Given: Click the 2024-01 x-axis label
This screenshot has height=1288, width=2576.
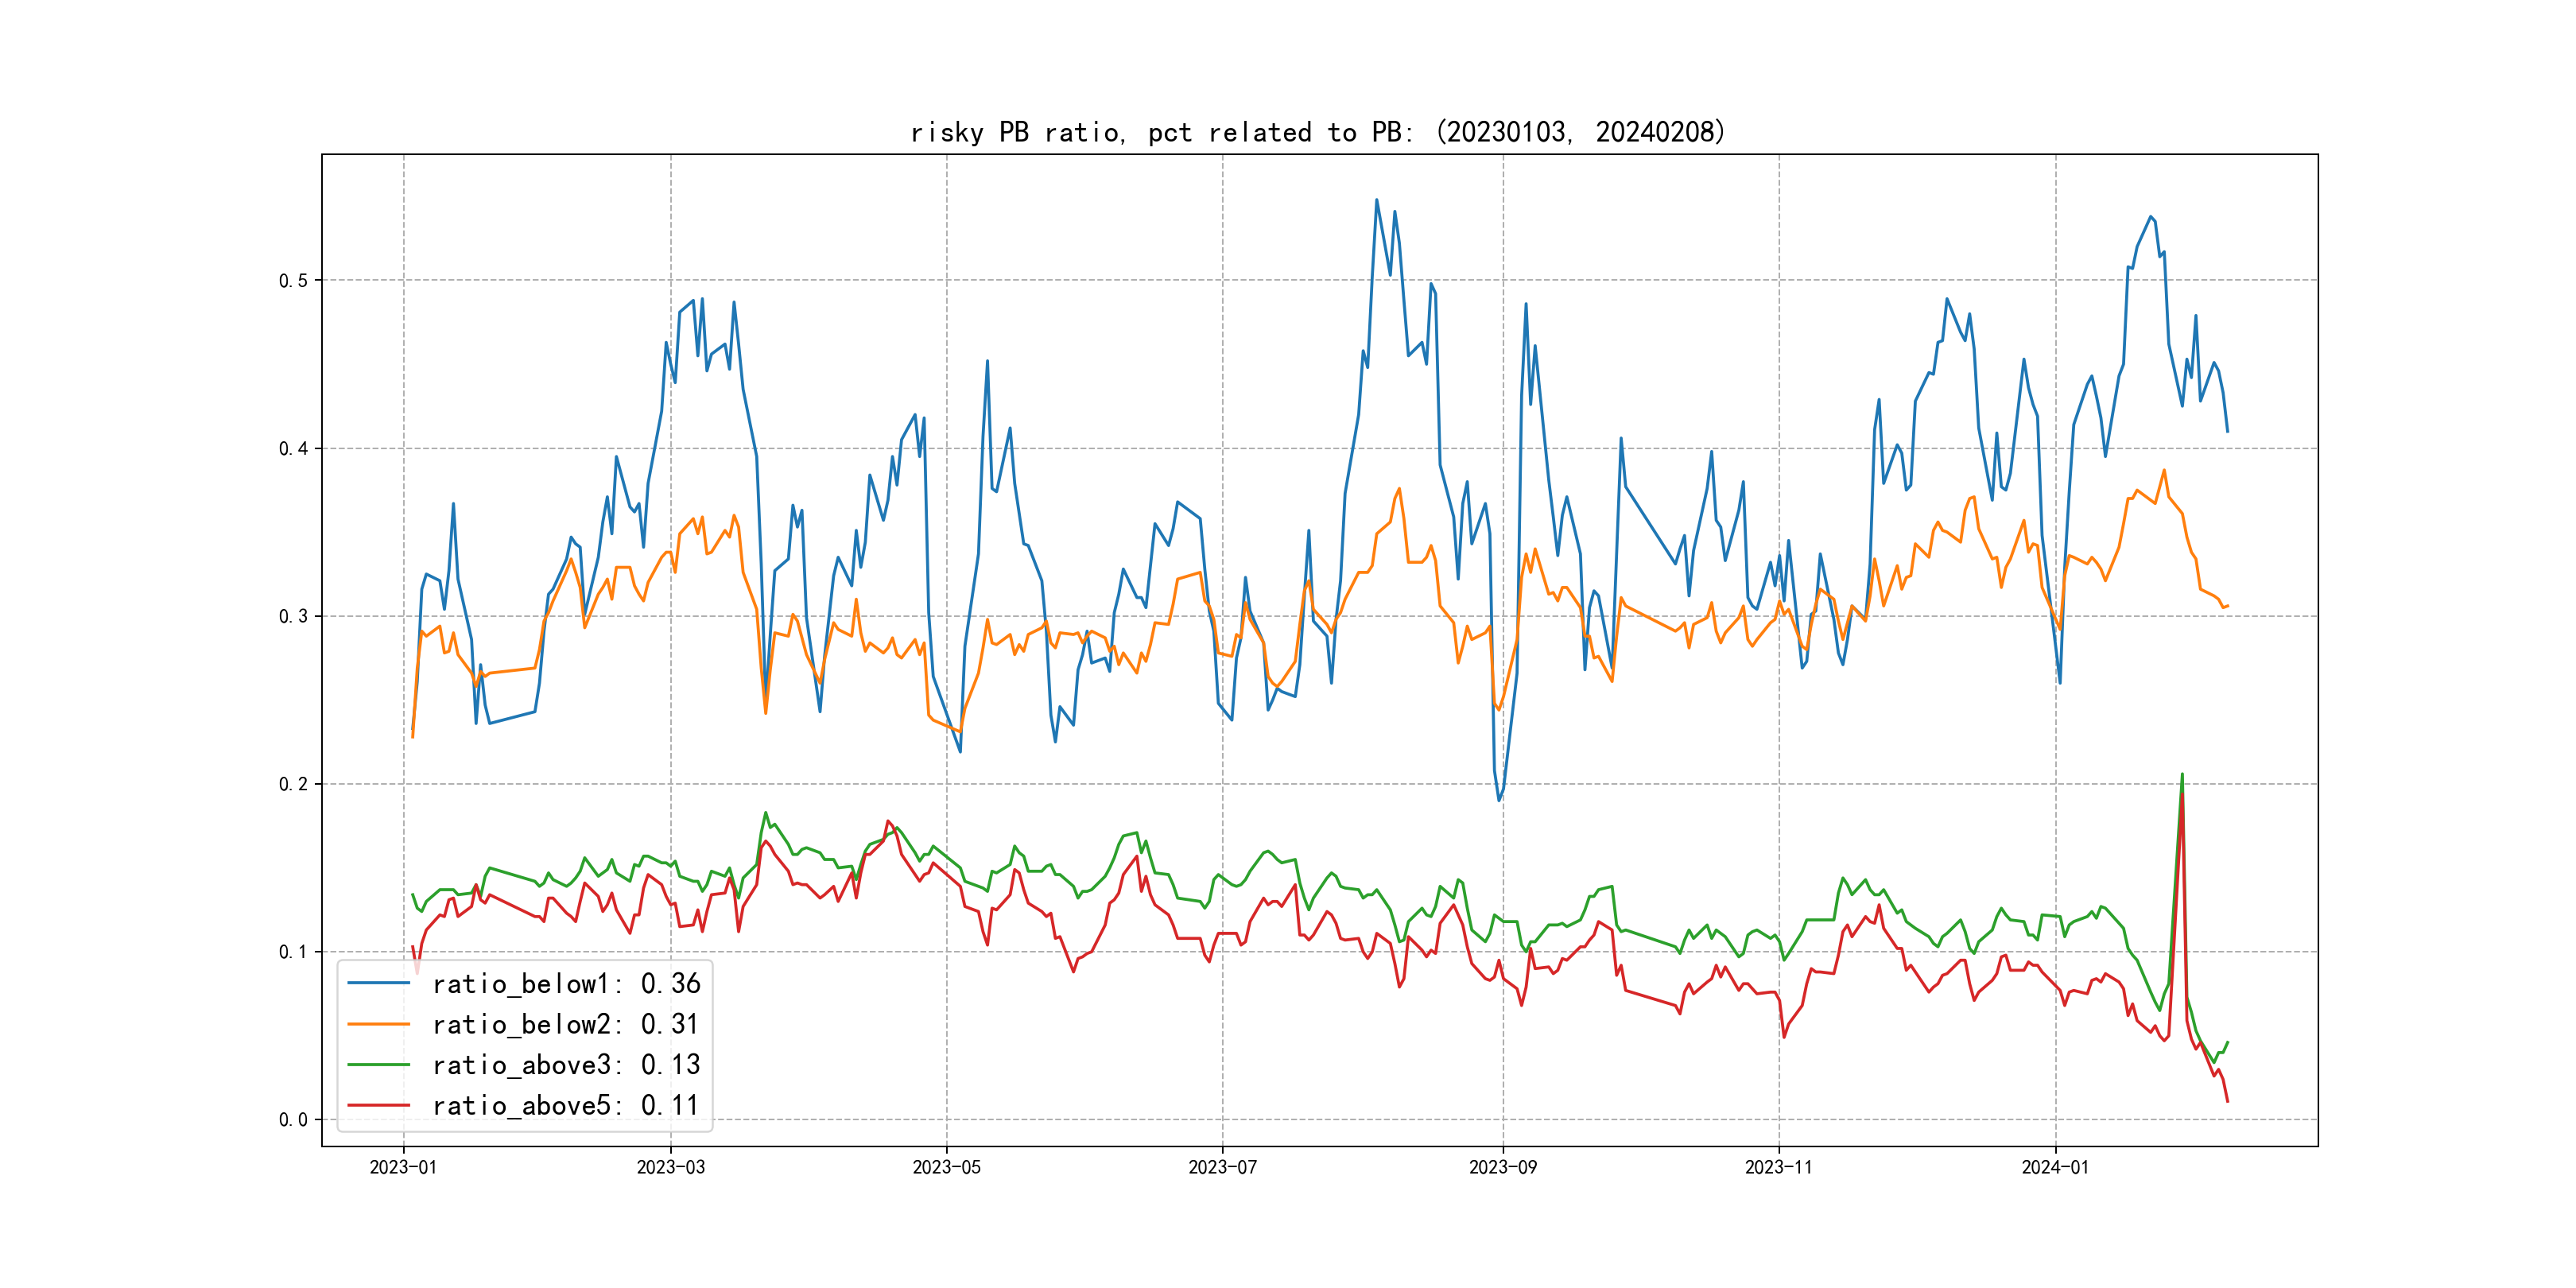Looking at the screenshot, I should pos(2055,1168).
